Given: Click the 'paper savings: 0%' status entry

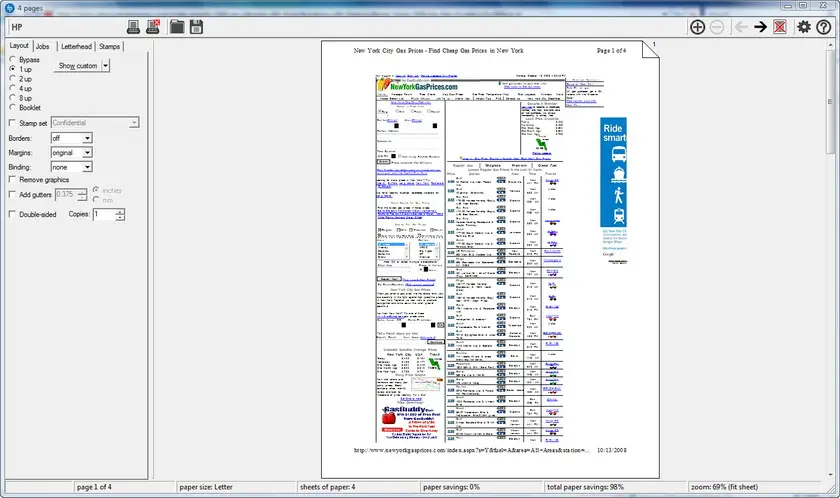Looking at the screenshot, I should pos(451,487).
